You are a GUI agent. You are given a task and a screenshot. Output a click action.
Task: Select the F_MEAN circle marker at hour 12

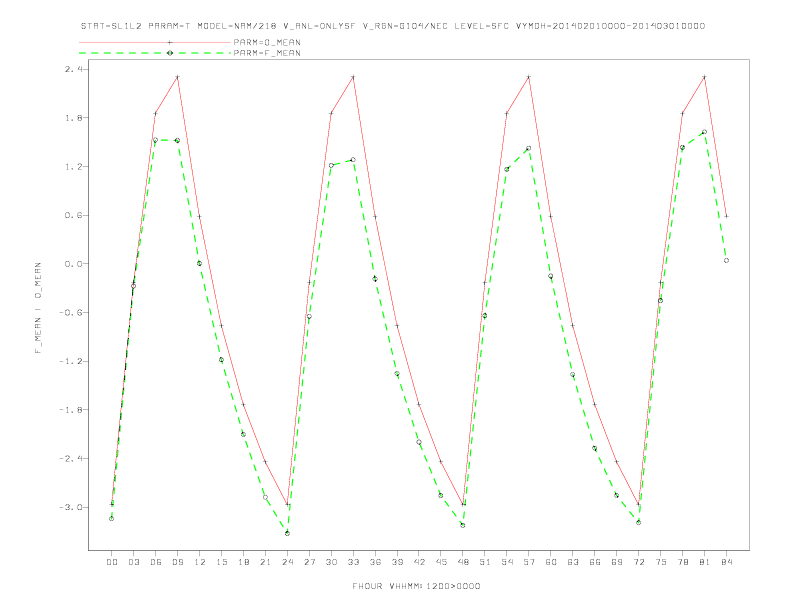(200, 263)
